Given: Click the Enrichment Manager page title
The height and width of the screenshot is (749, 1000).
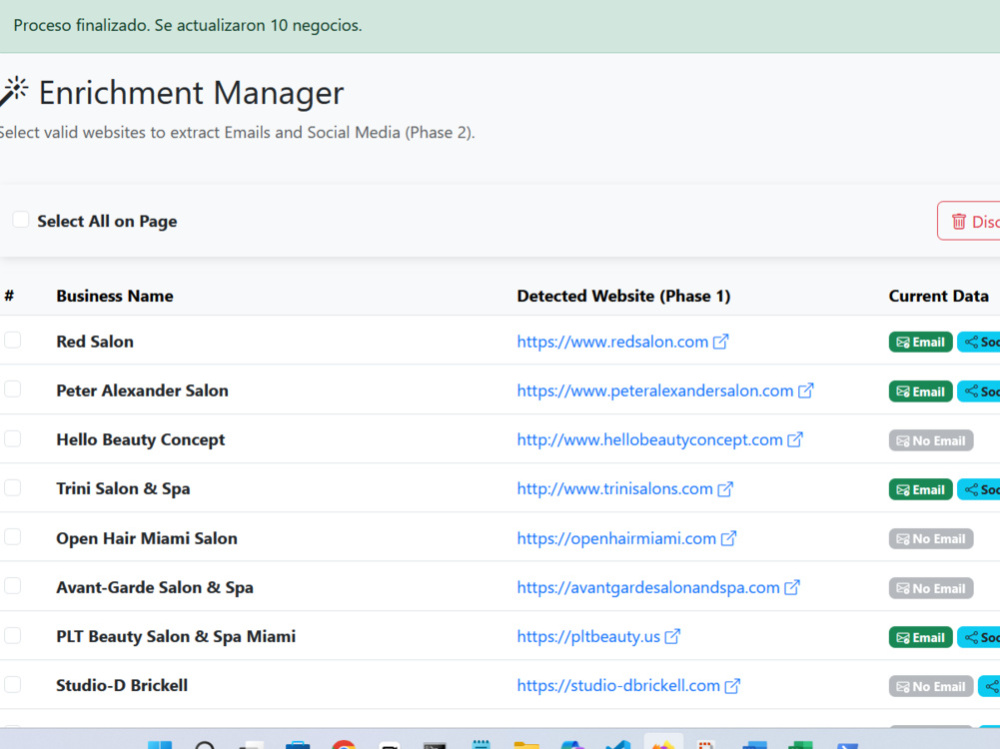Looking at the screenshot, I should pos(191,93).
